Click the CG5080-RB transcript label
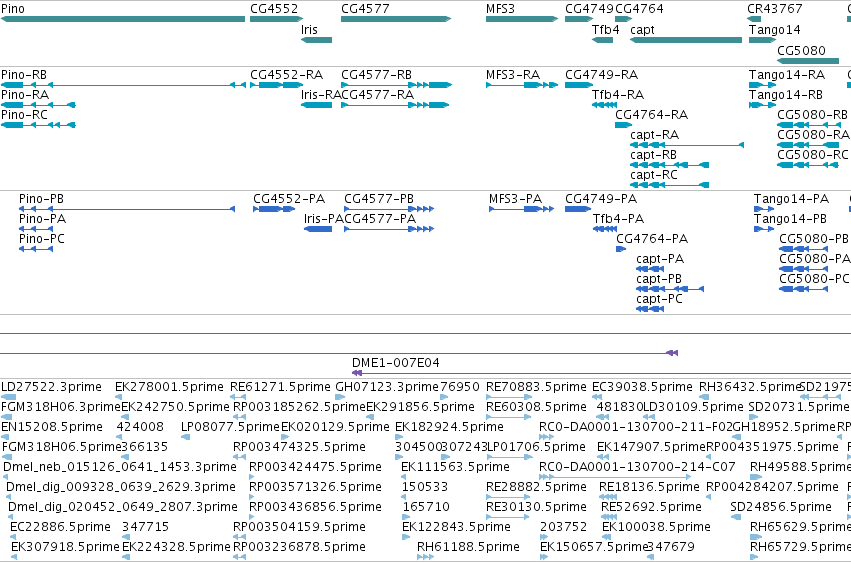The width and height of the screenshot is (851, 562). pos(812,115)
